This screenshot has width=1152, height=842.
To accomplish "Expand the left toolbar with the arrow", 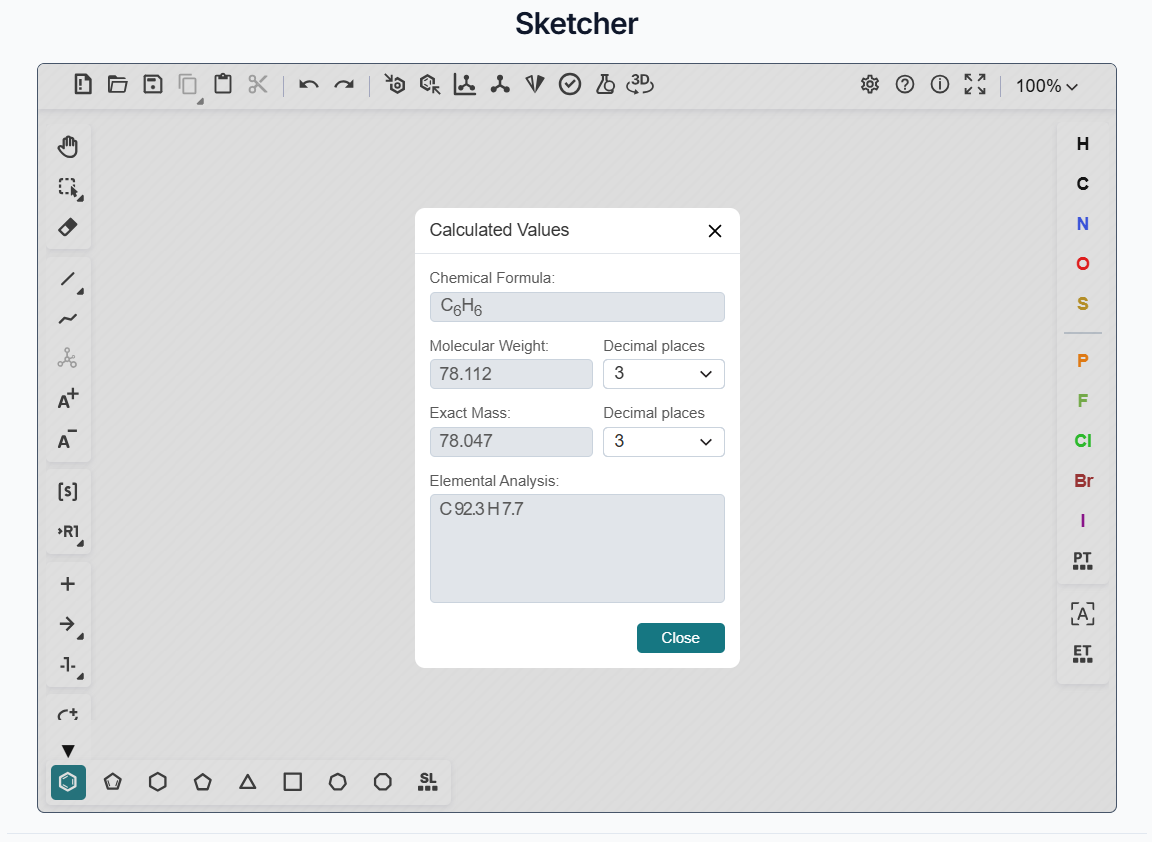I will pos(68,750).
